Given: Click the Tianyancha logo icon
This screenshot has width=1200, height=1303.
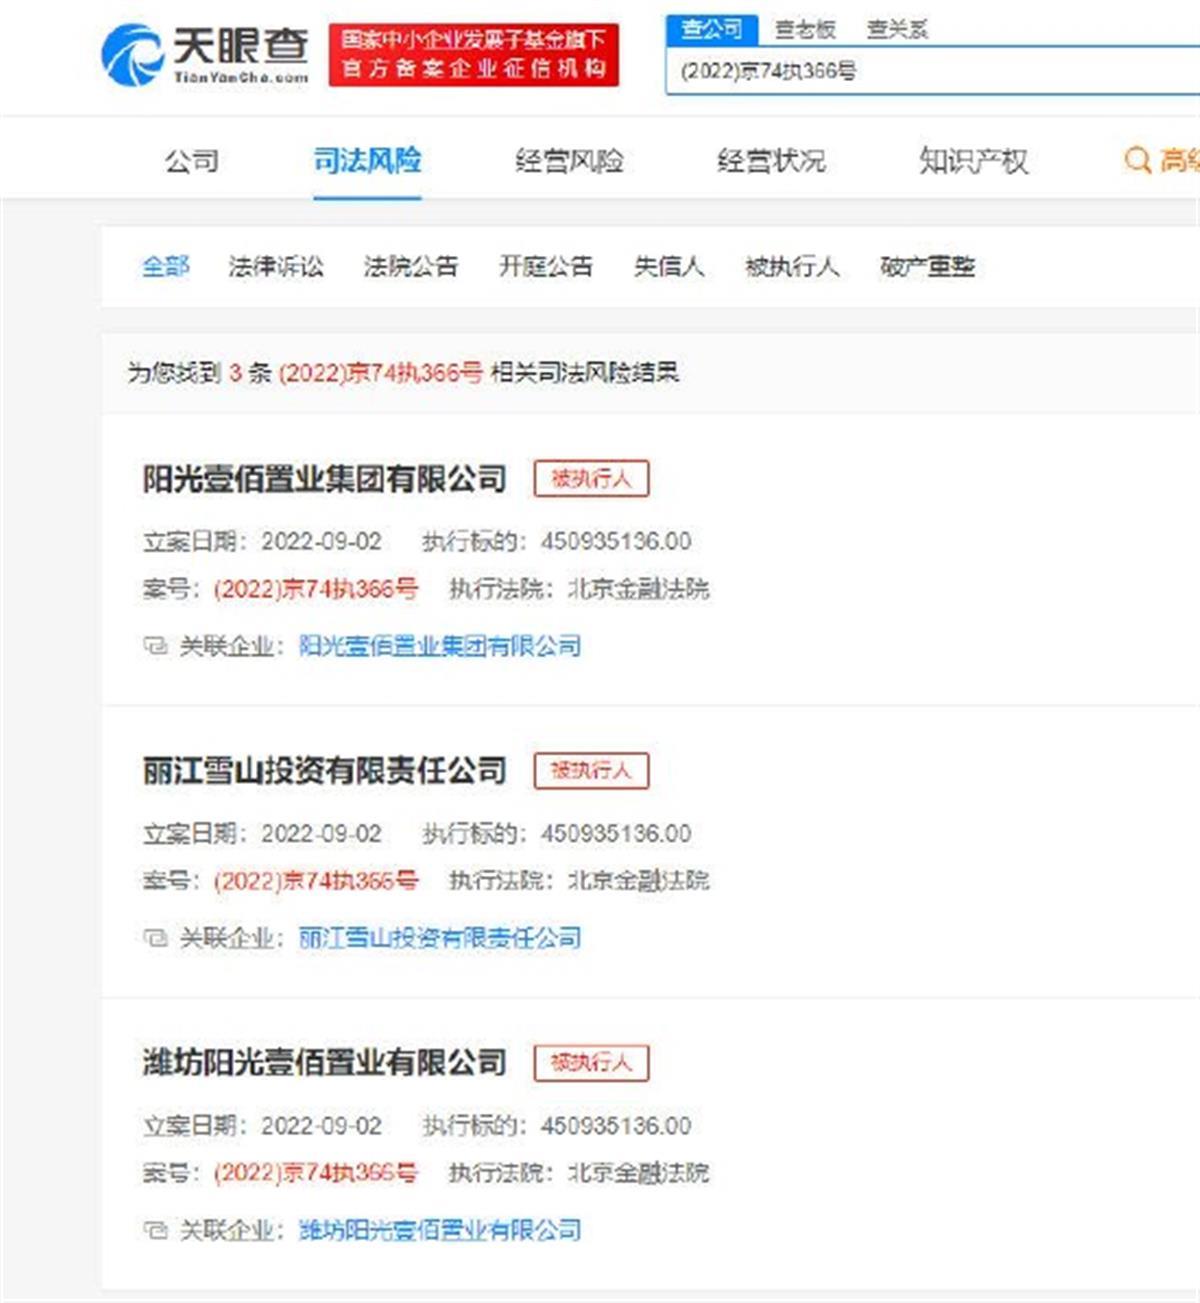Looking at the screenshot, I should 132,54.
